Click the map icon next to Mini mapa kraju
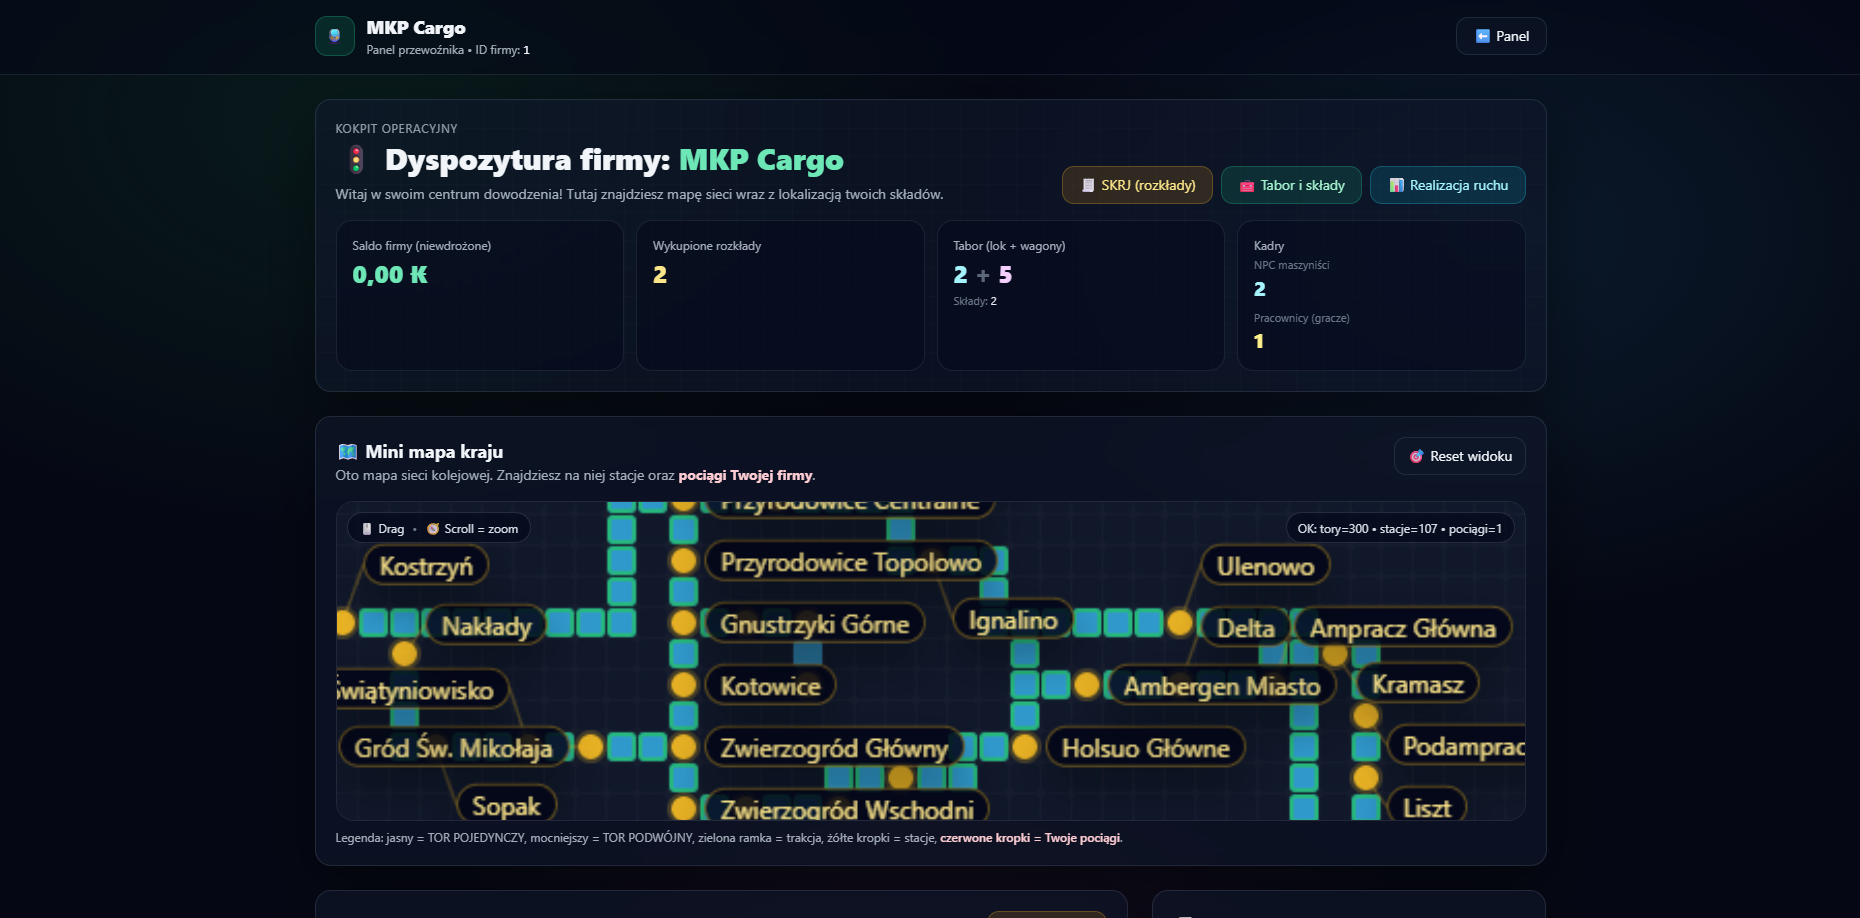The height and width of the screenshot is (918, 1860). [x=347, y=452]
